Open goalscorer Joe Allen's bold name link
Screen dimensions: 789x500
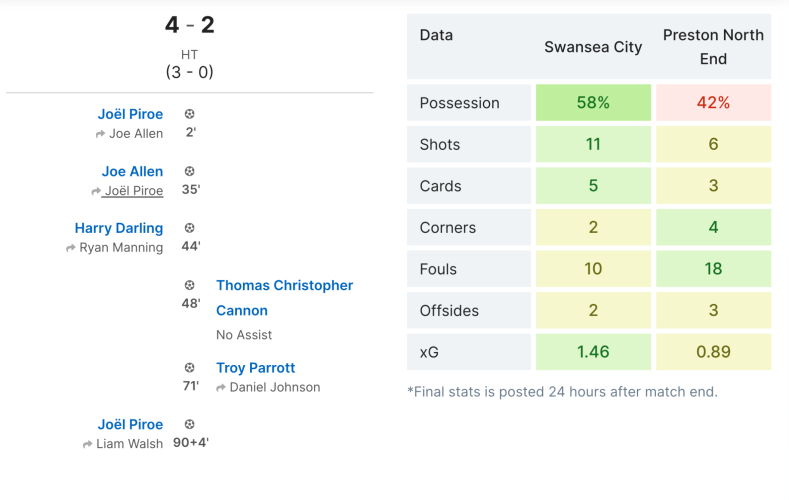pyautogui.click(x=132, y=171)
